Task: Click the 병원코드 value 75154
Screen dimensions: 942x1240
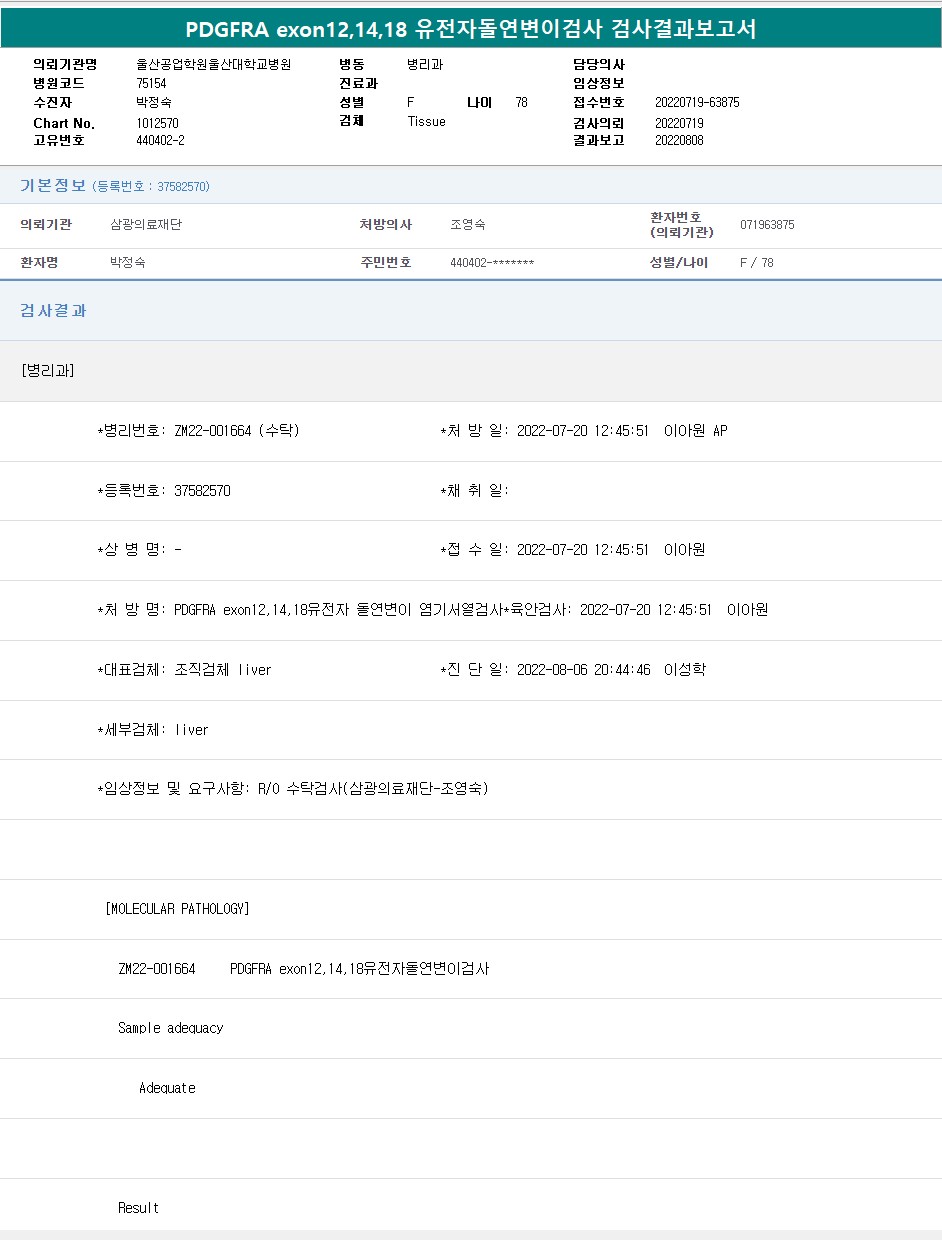Action: 151,84
